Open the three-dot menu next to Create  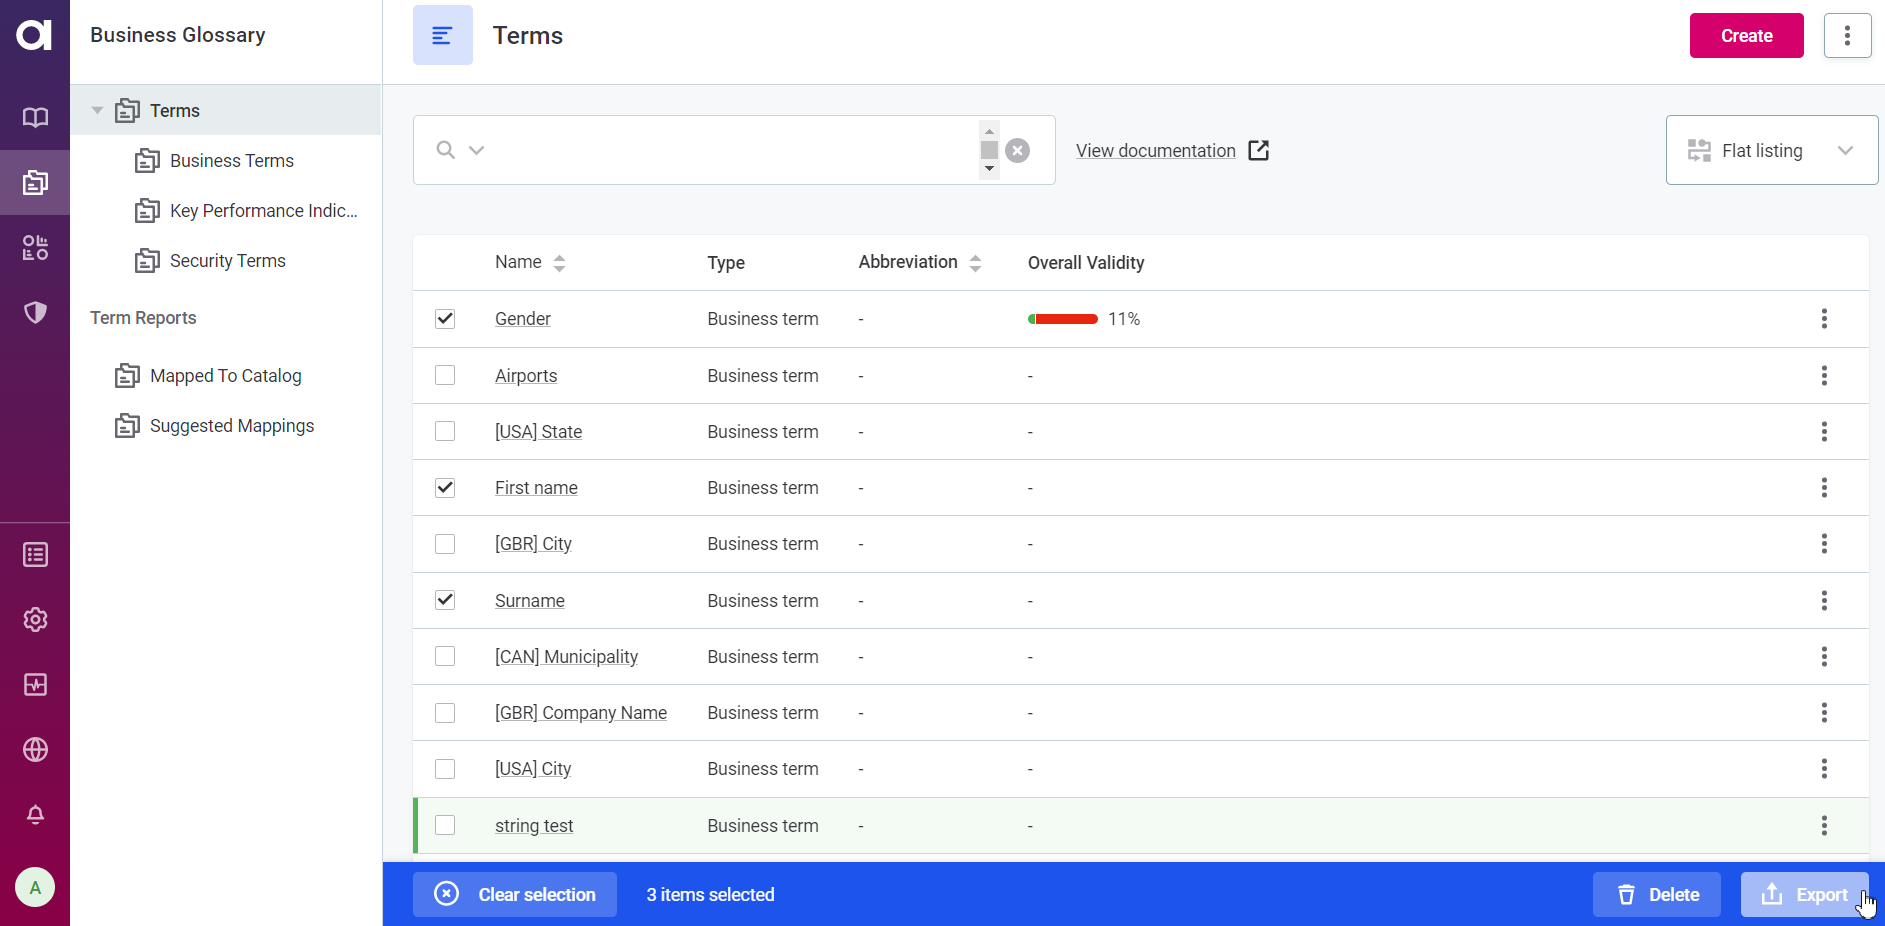coord(1847,35)
